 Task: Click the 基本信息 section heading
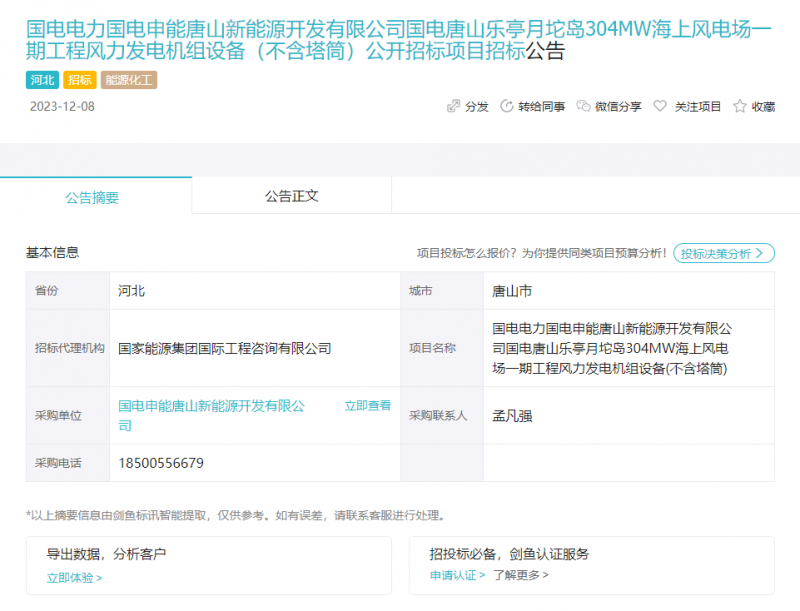[53, 252]
